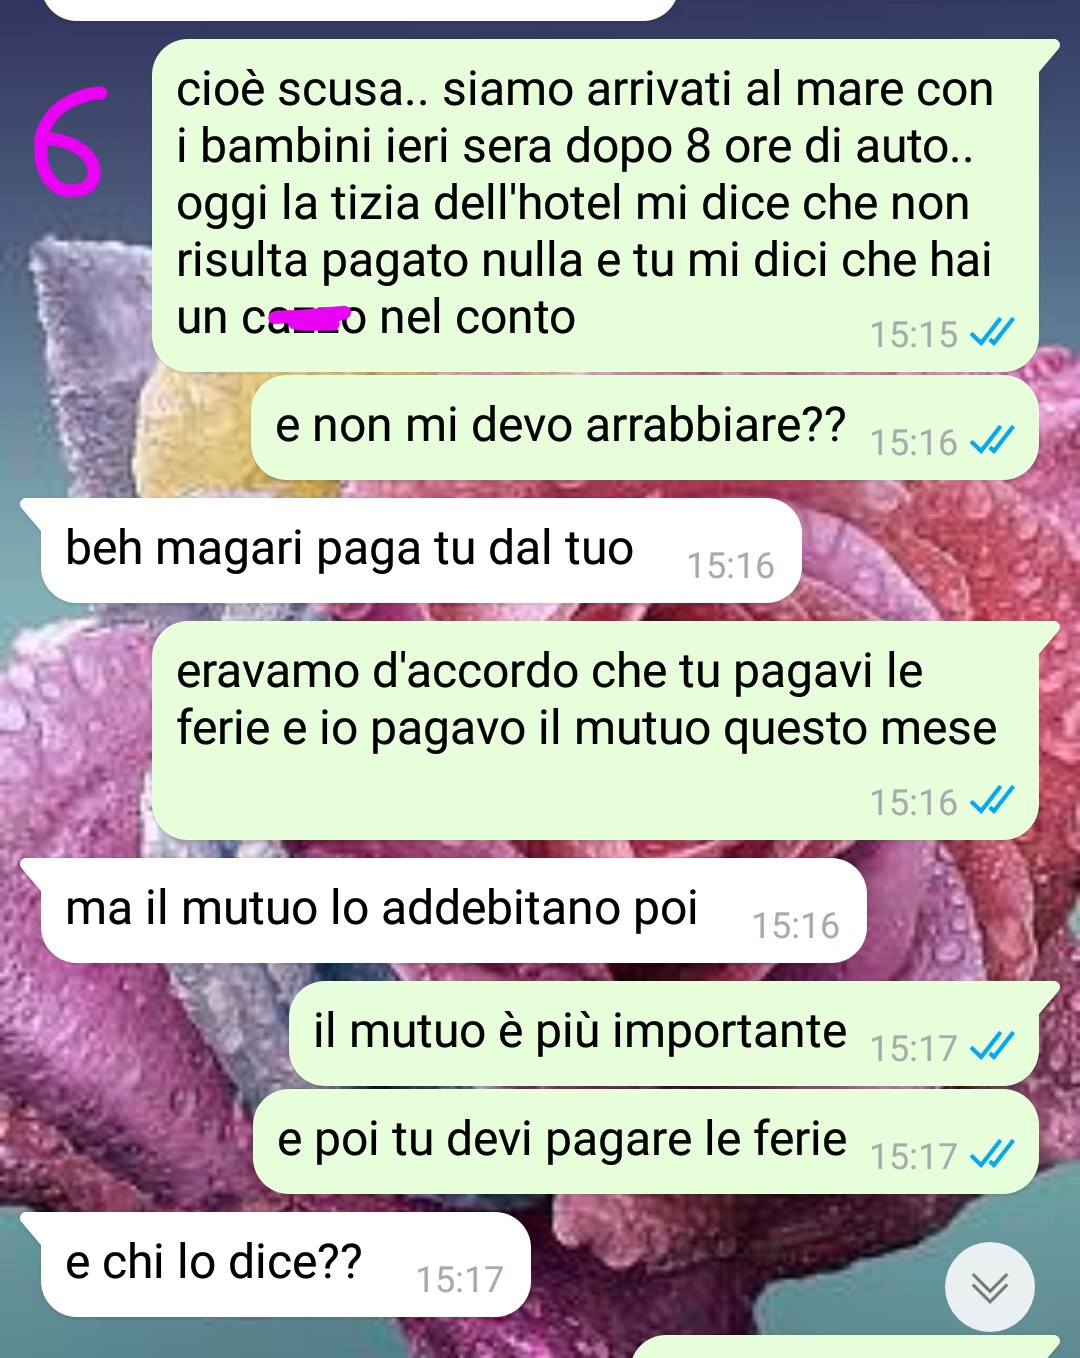
Task: Tap the blue read ticks of 15:15 message
Action: (993, 332)
